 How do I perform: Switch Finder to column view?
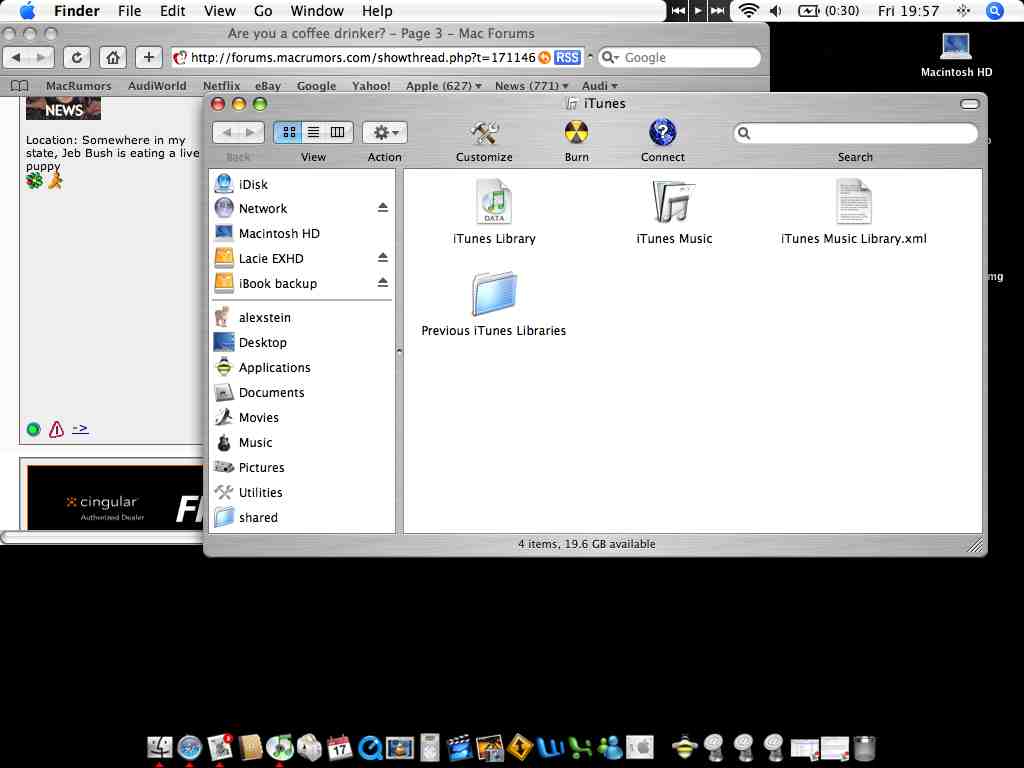[338, 133]
